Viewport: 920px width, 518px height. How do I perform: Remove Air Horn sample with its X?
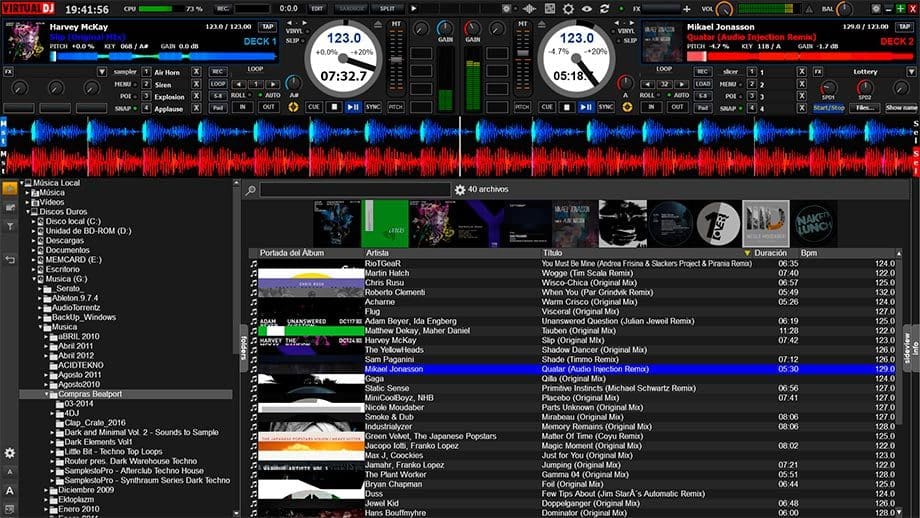point(197,72)
